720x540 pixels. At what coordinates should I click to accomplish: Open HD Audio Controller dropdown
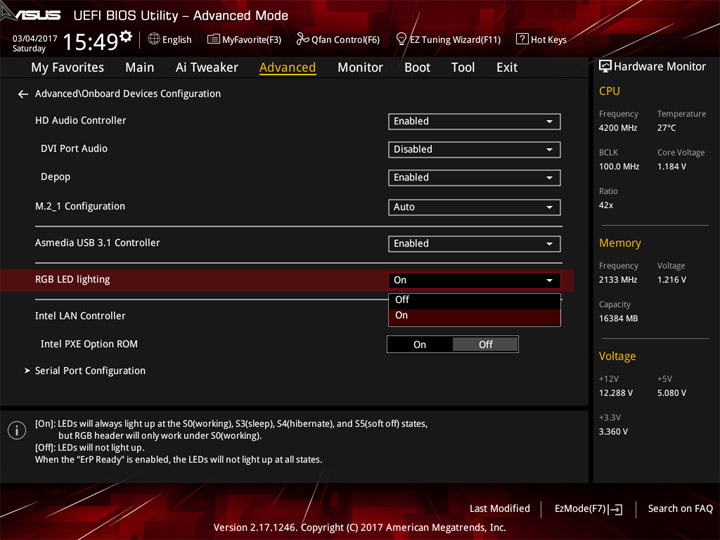[x=474, y=121]
